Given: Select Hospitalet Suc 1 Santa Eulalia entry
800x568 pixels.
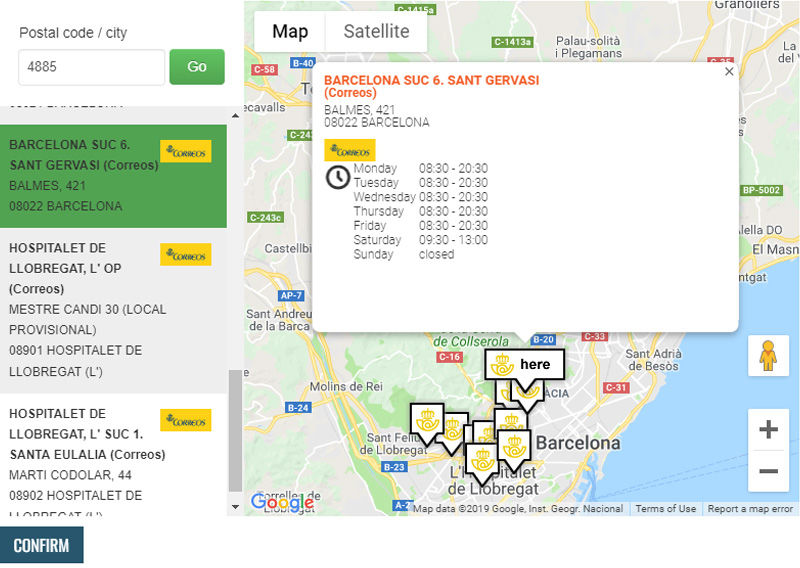Looking at the screenshot, I should [113, 455].
